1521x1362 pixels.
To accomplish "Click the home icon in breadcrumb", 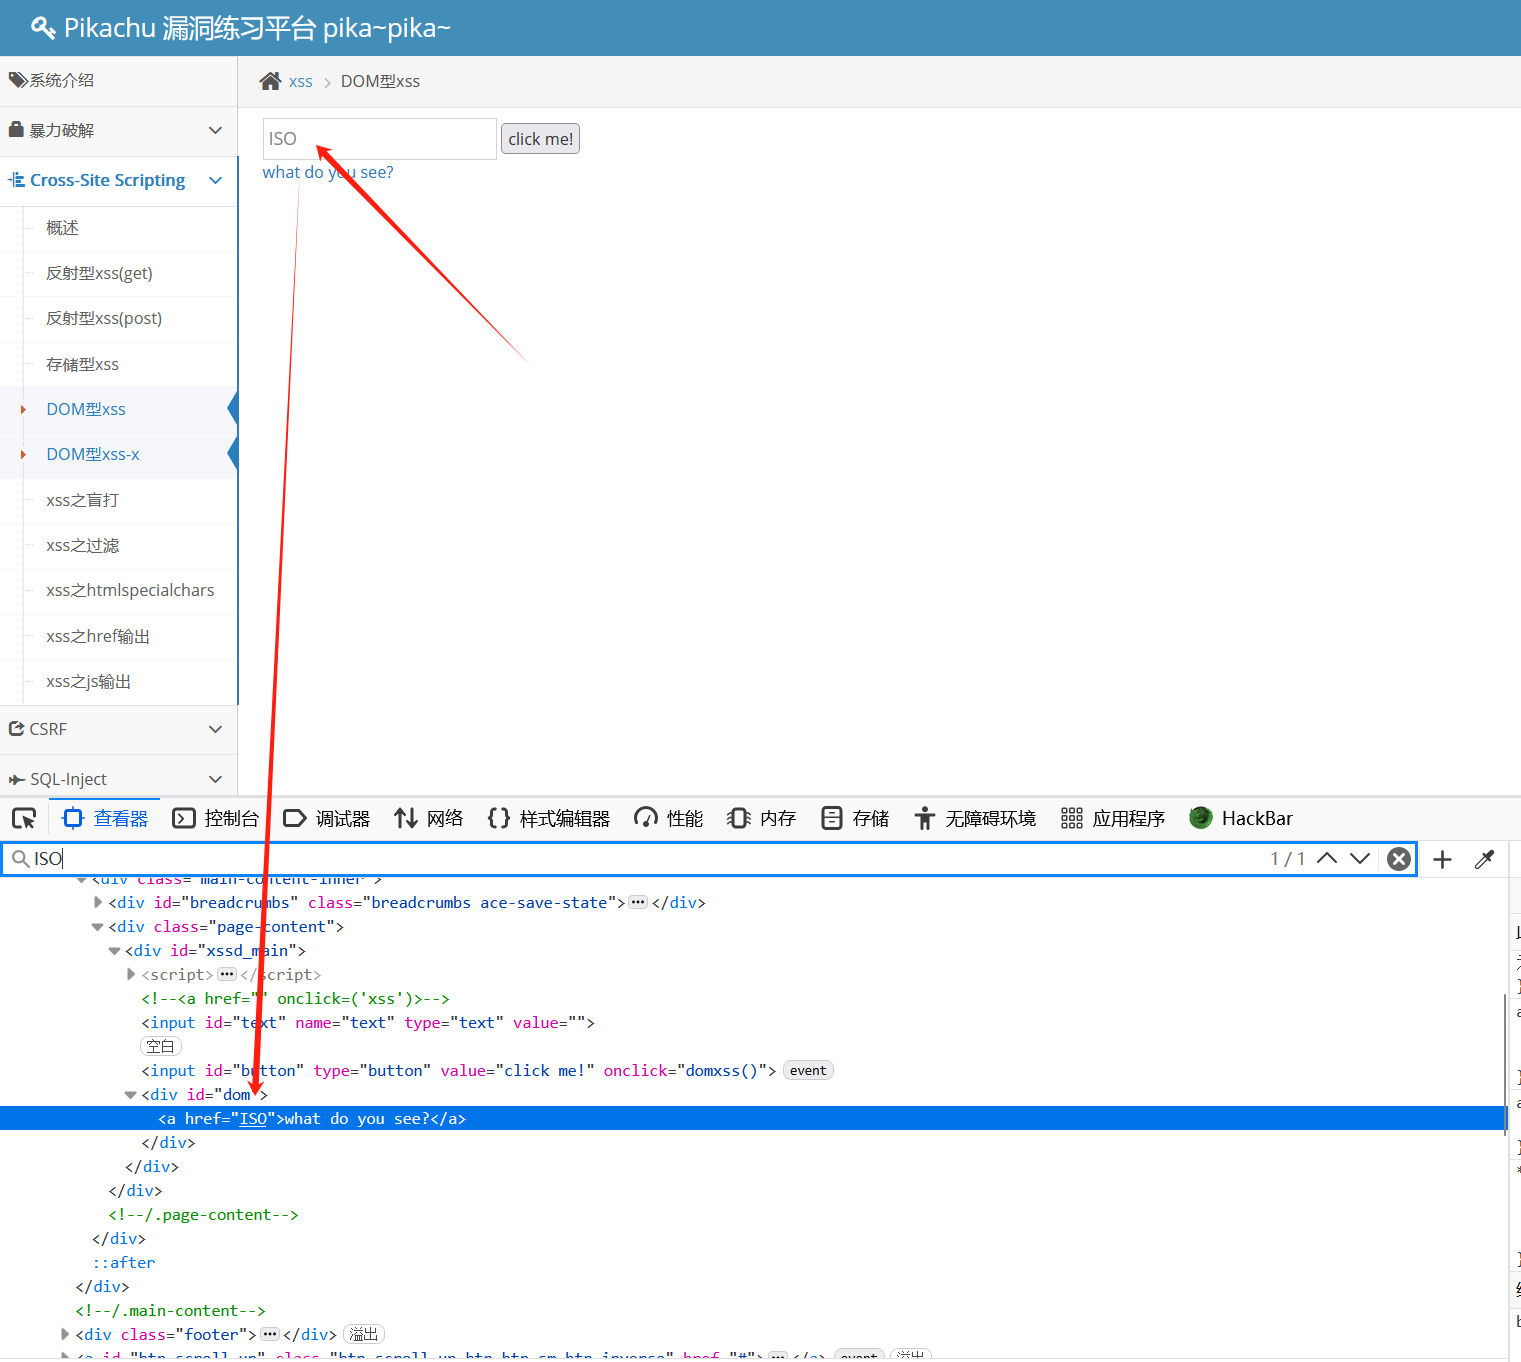I will tap(270, 81).
